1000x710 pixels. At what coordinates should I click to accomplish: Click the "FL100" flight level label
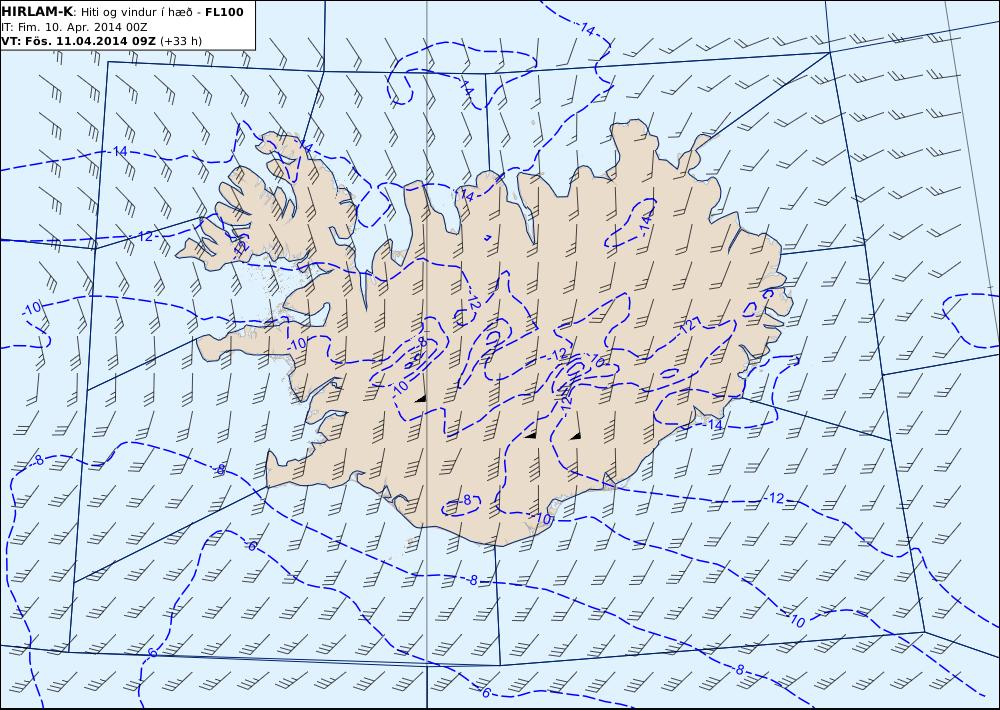pyautogui.click(x=224, y=12)
